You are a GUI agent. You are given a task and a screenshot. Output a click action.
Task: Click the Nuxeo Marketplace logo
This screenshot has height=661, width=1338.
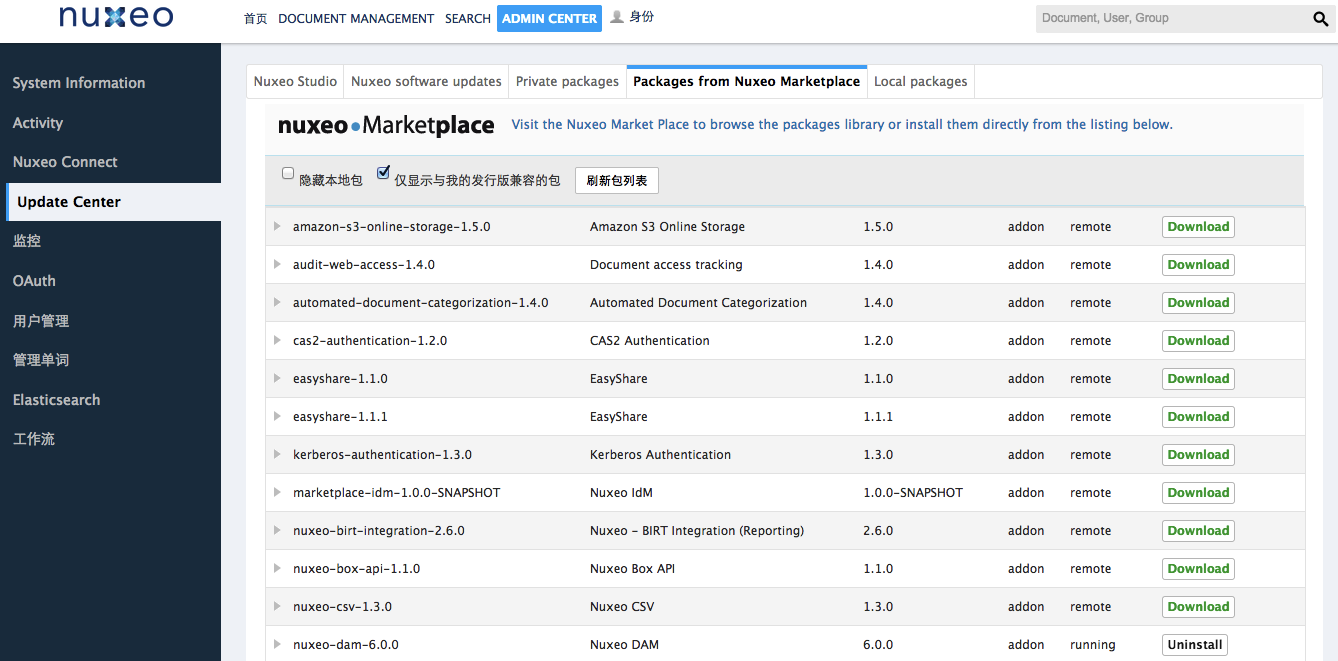(386, 125)
